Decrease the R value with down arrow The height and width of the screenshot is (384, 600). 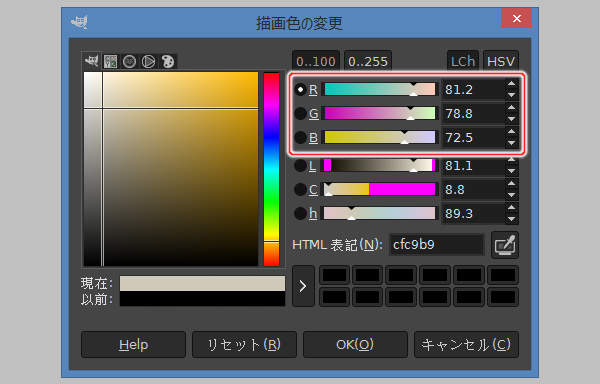(512, 95)
